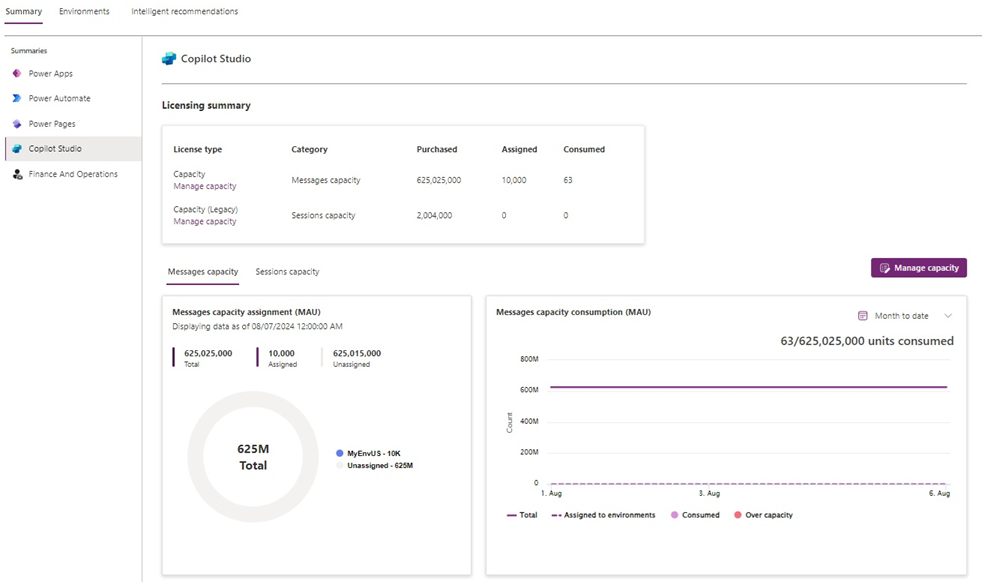
Task: Click the dashed Assigned line in chart
Action: click(748, 484)
